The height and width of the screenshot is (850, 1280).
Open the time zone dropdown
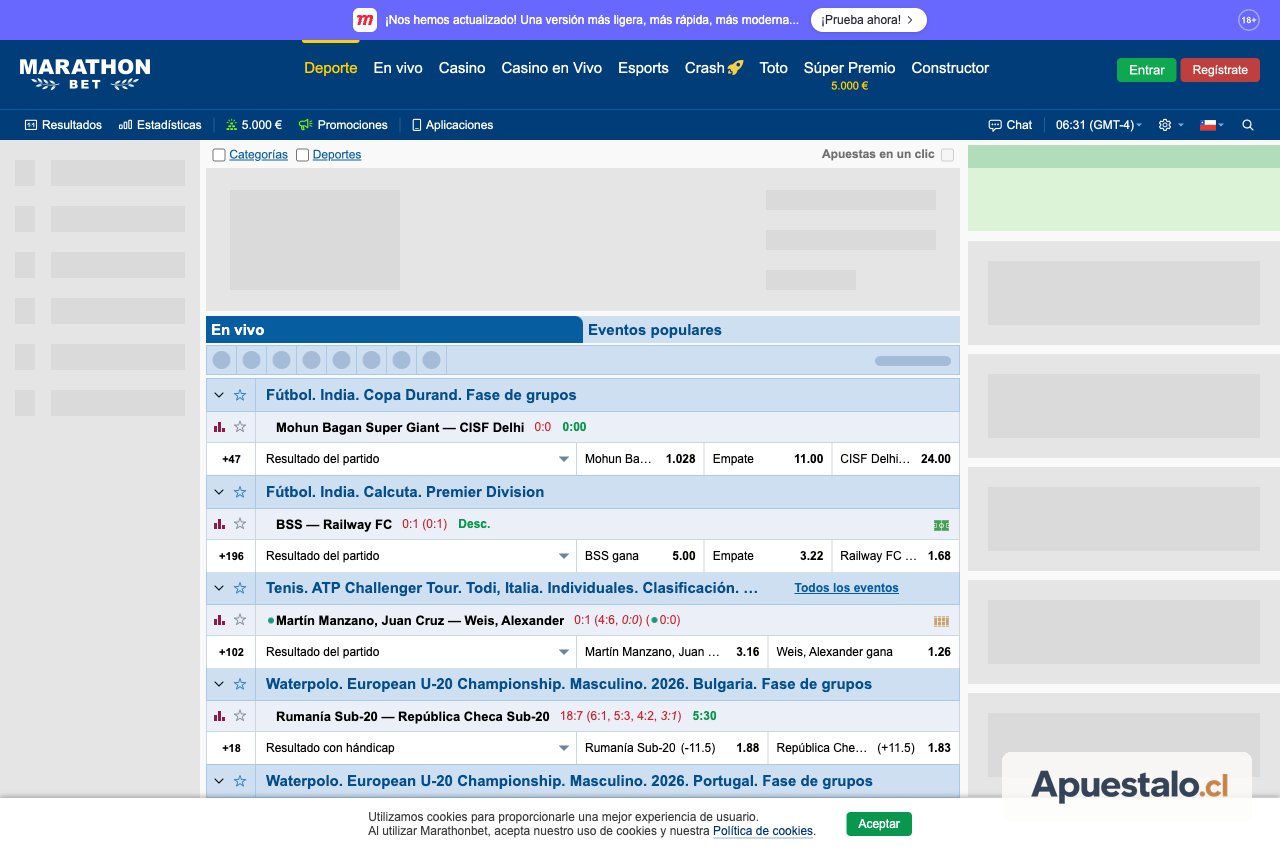[x=1099, y=125]
